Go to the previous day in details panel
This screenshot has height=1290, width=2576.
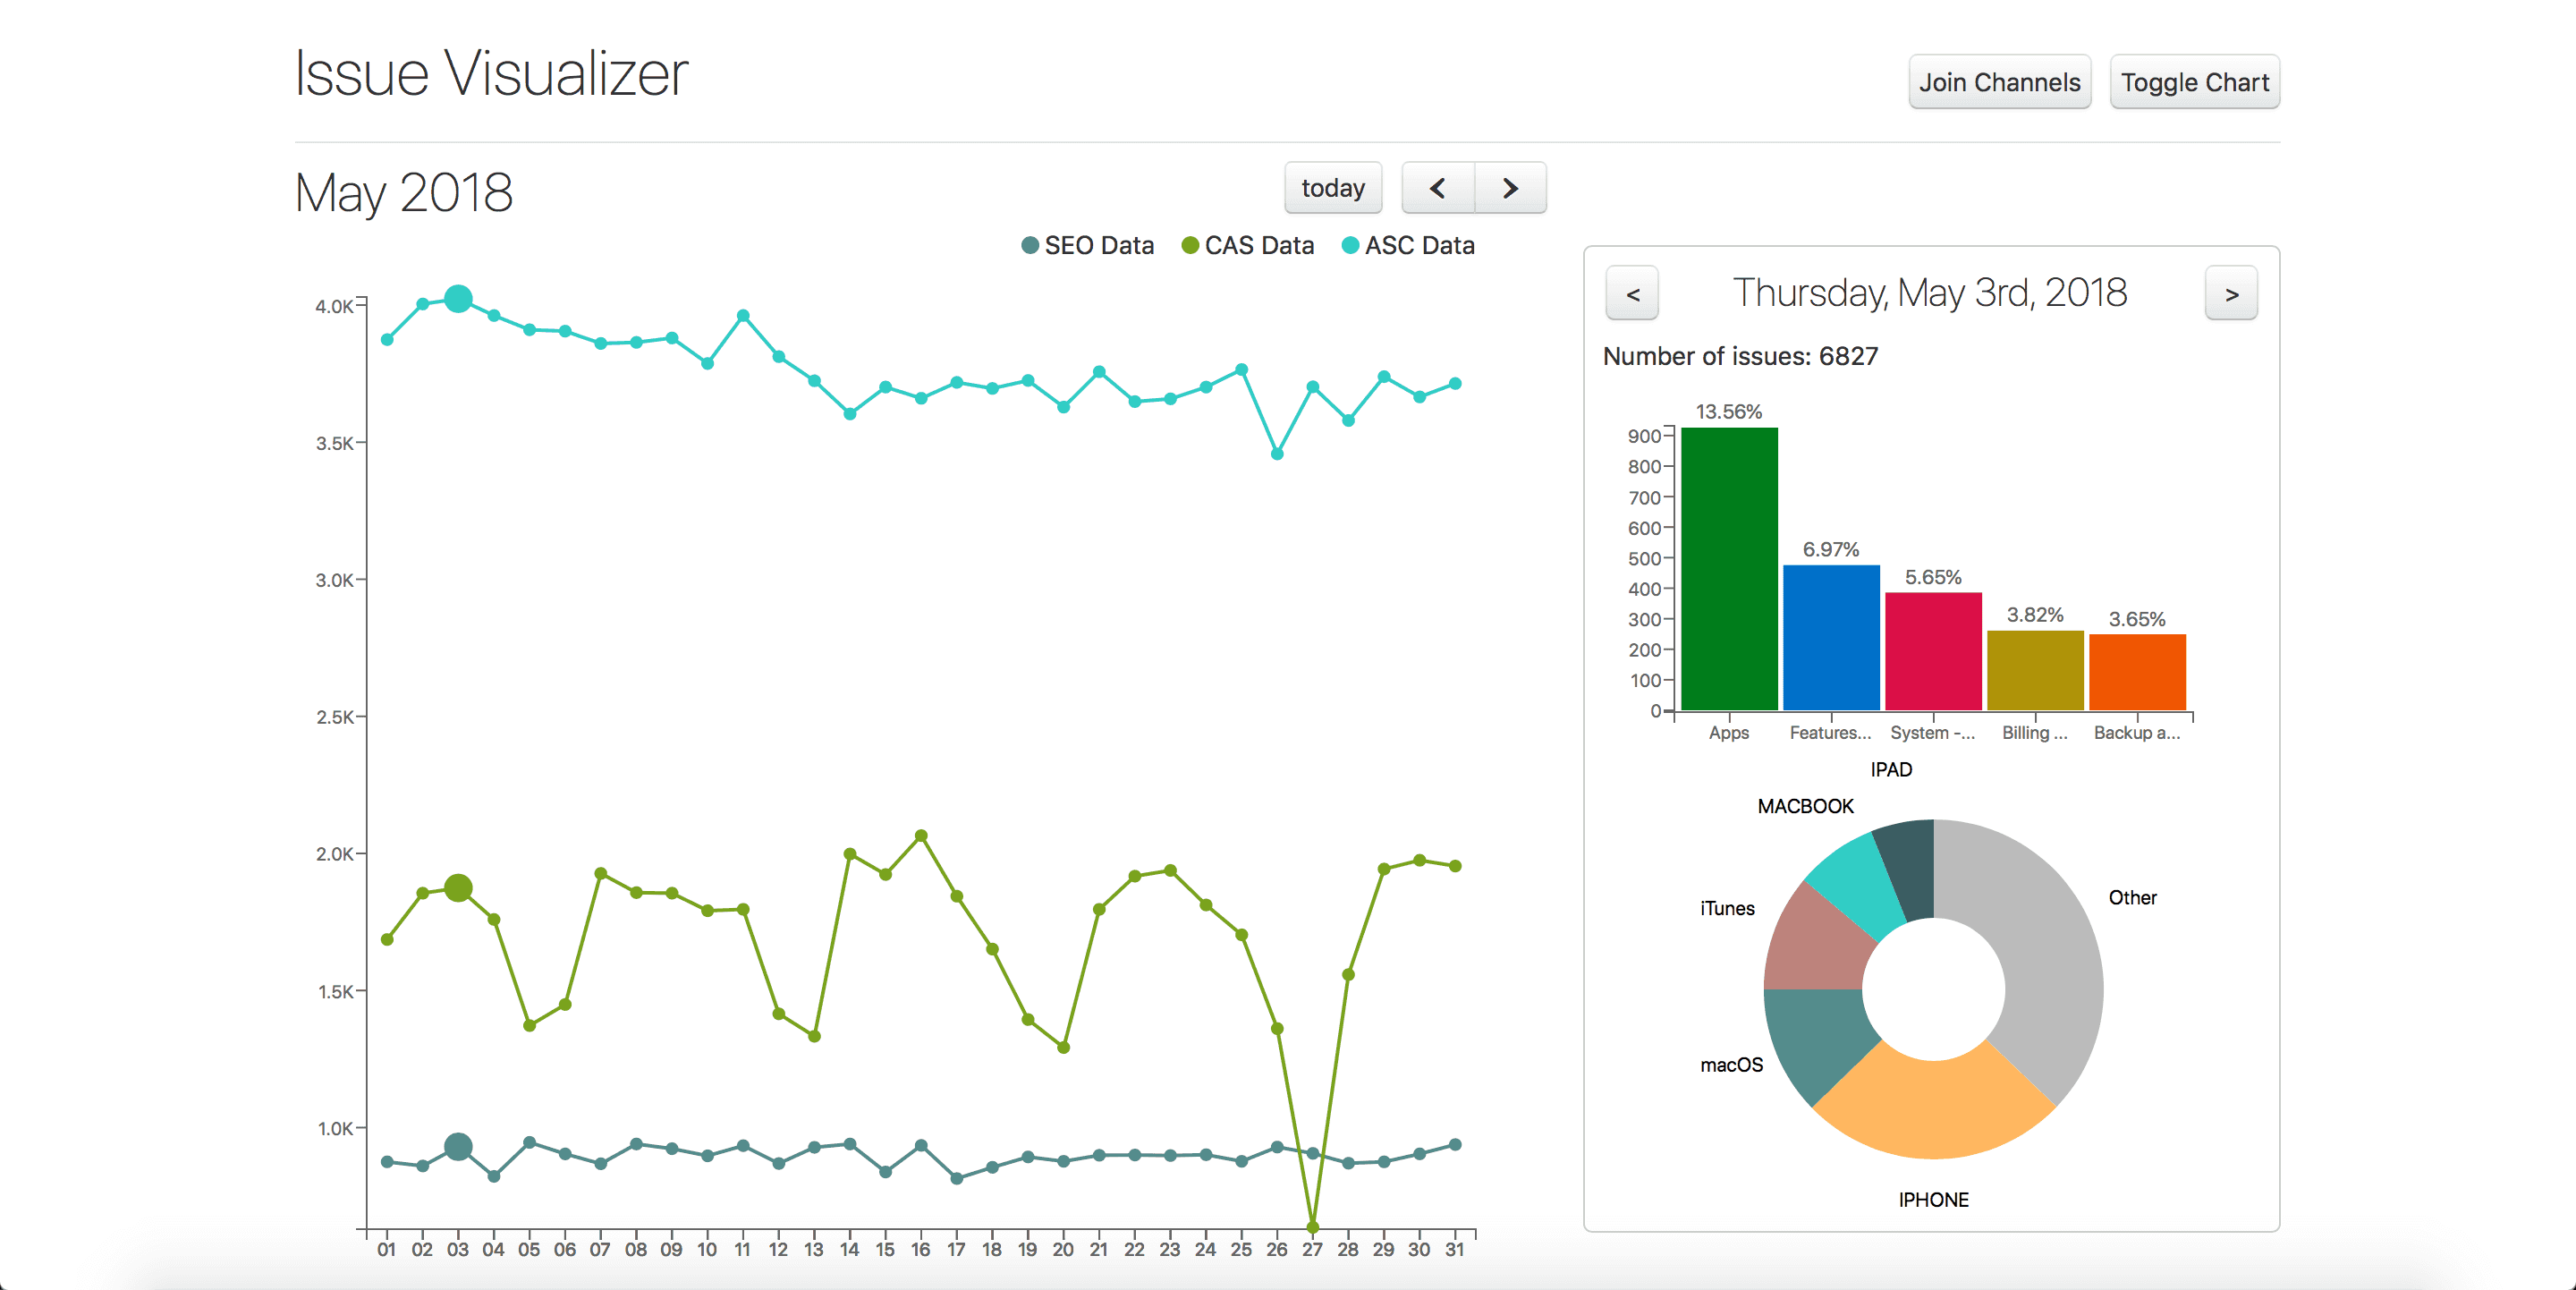click(1632, 294)
